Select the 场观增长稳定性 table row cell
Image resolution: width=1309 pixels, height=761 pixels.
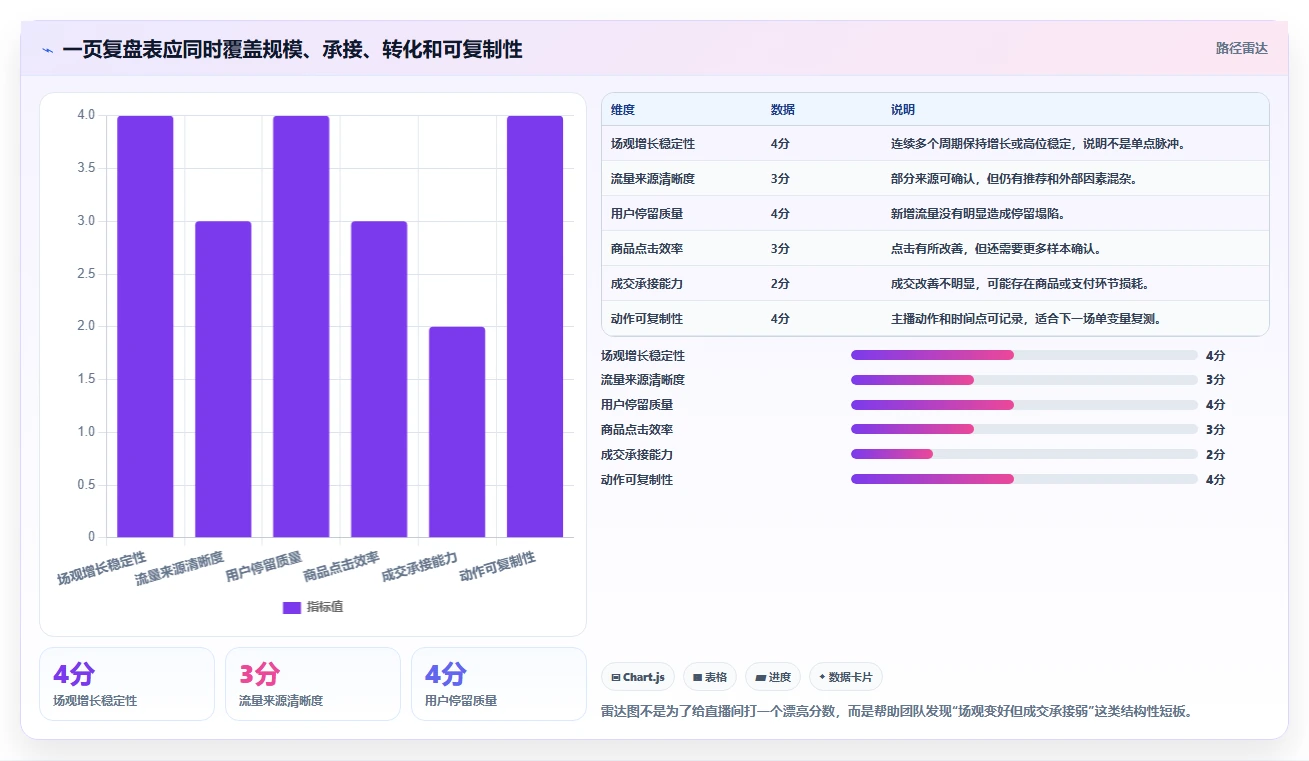(x=653, y=144)
